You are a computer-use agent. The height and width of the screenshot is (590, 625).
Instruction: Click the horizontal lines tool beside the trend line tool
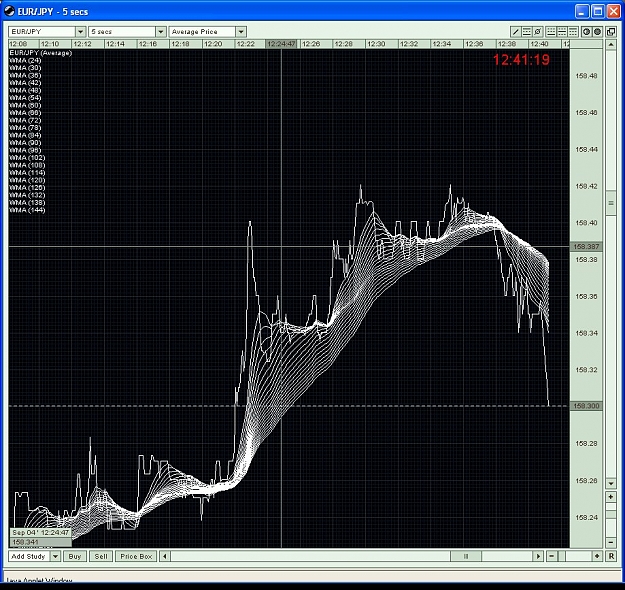pos(527,32)
